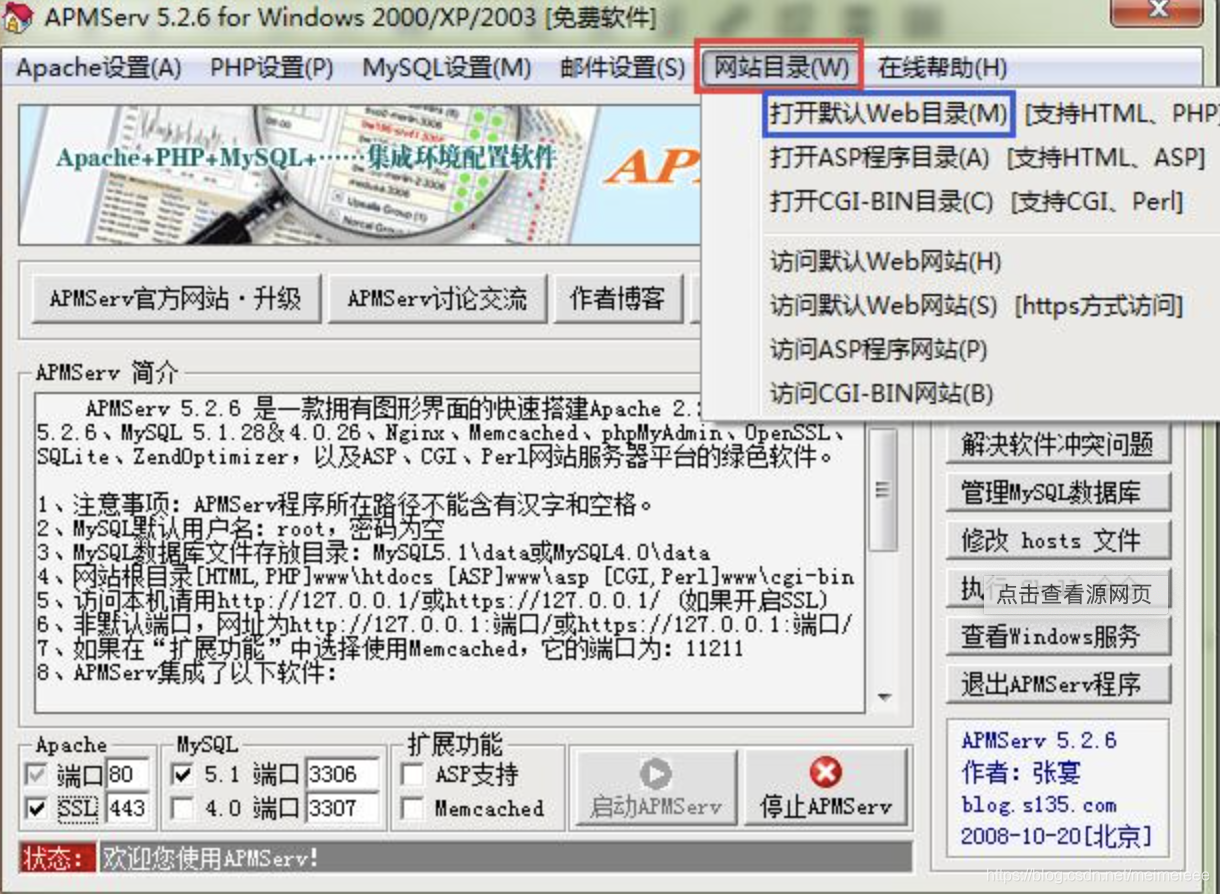Choose 访问CGI-BIN网站(B) menu entry
The width and height of the screenshot is (1220, 894).
[881, 393]
